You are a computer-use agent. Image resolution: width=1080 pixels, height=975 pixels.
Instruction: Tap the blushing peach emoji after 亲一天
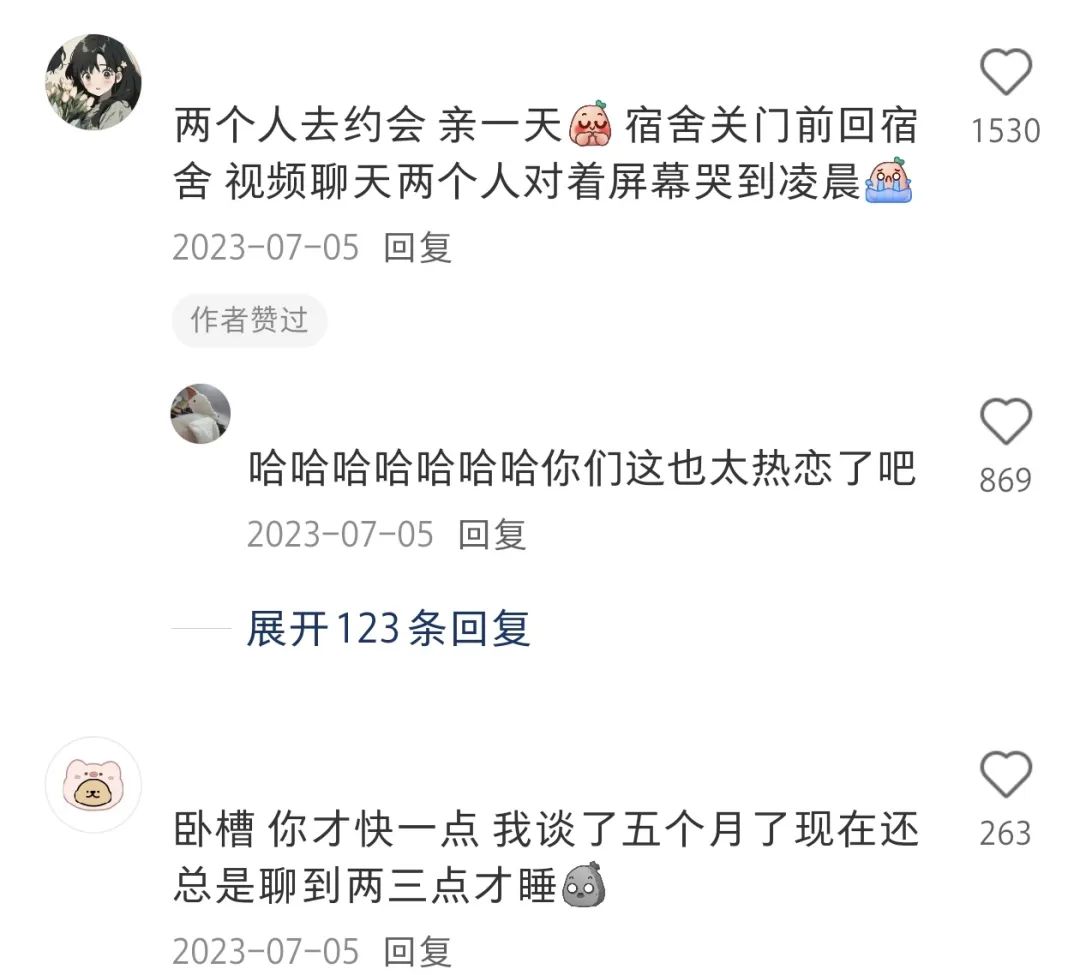591,124
